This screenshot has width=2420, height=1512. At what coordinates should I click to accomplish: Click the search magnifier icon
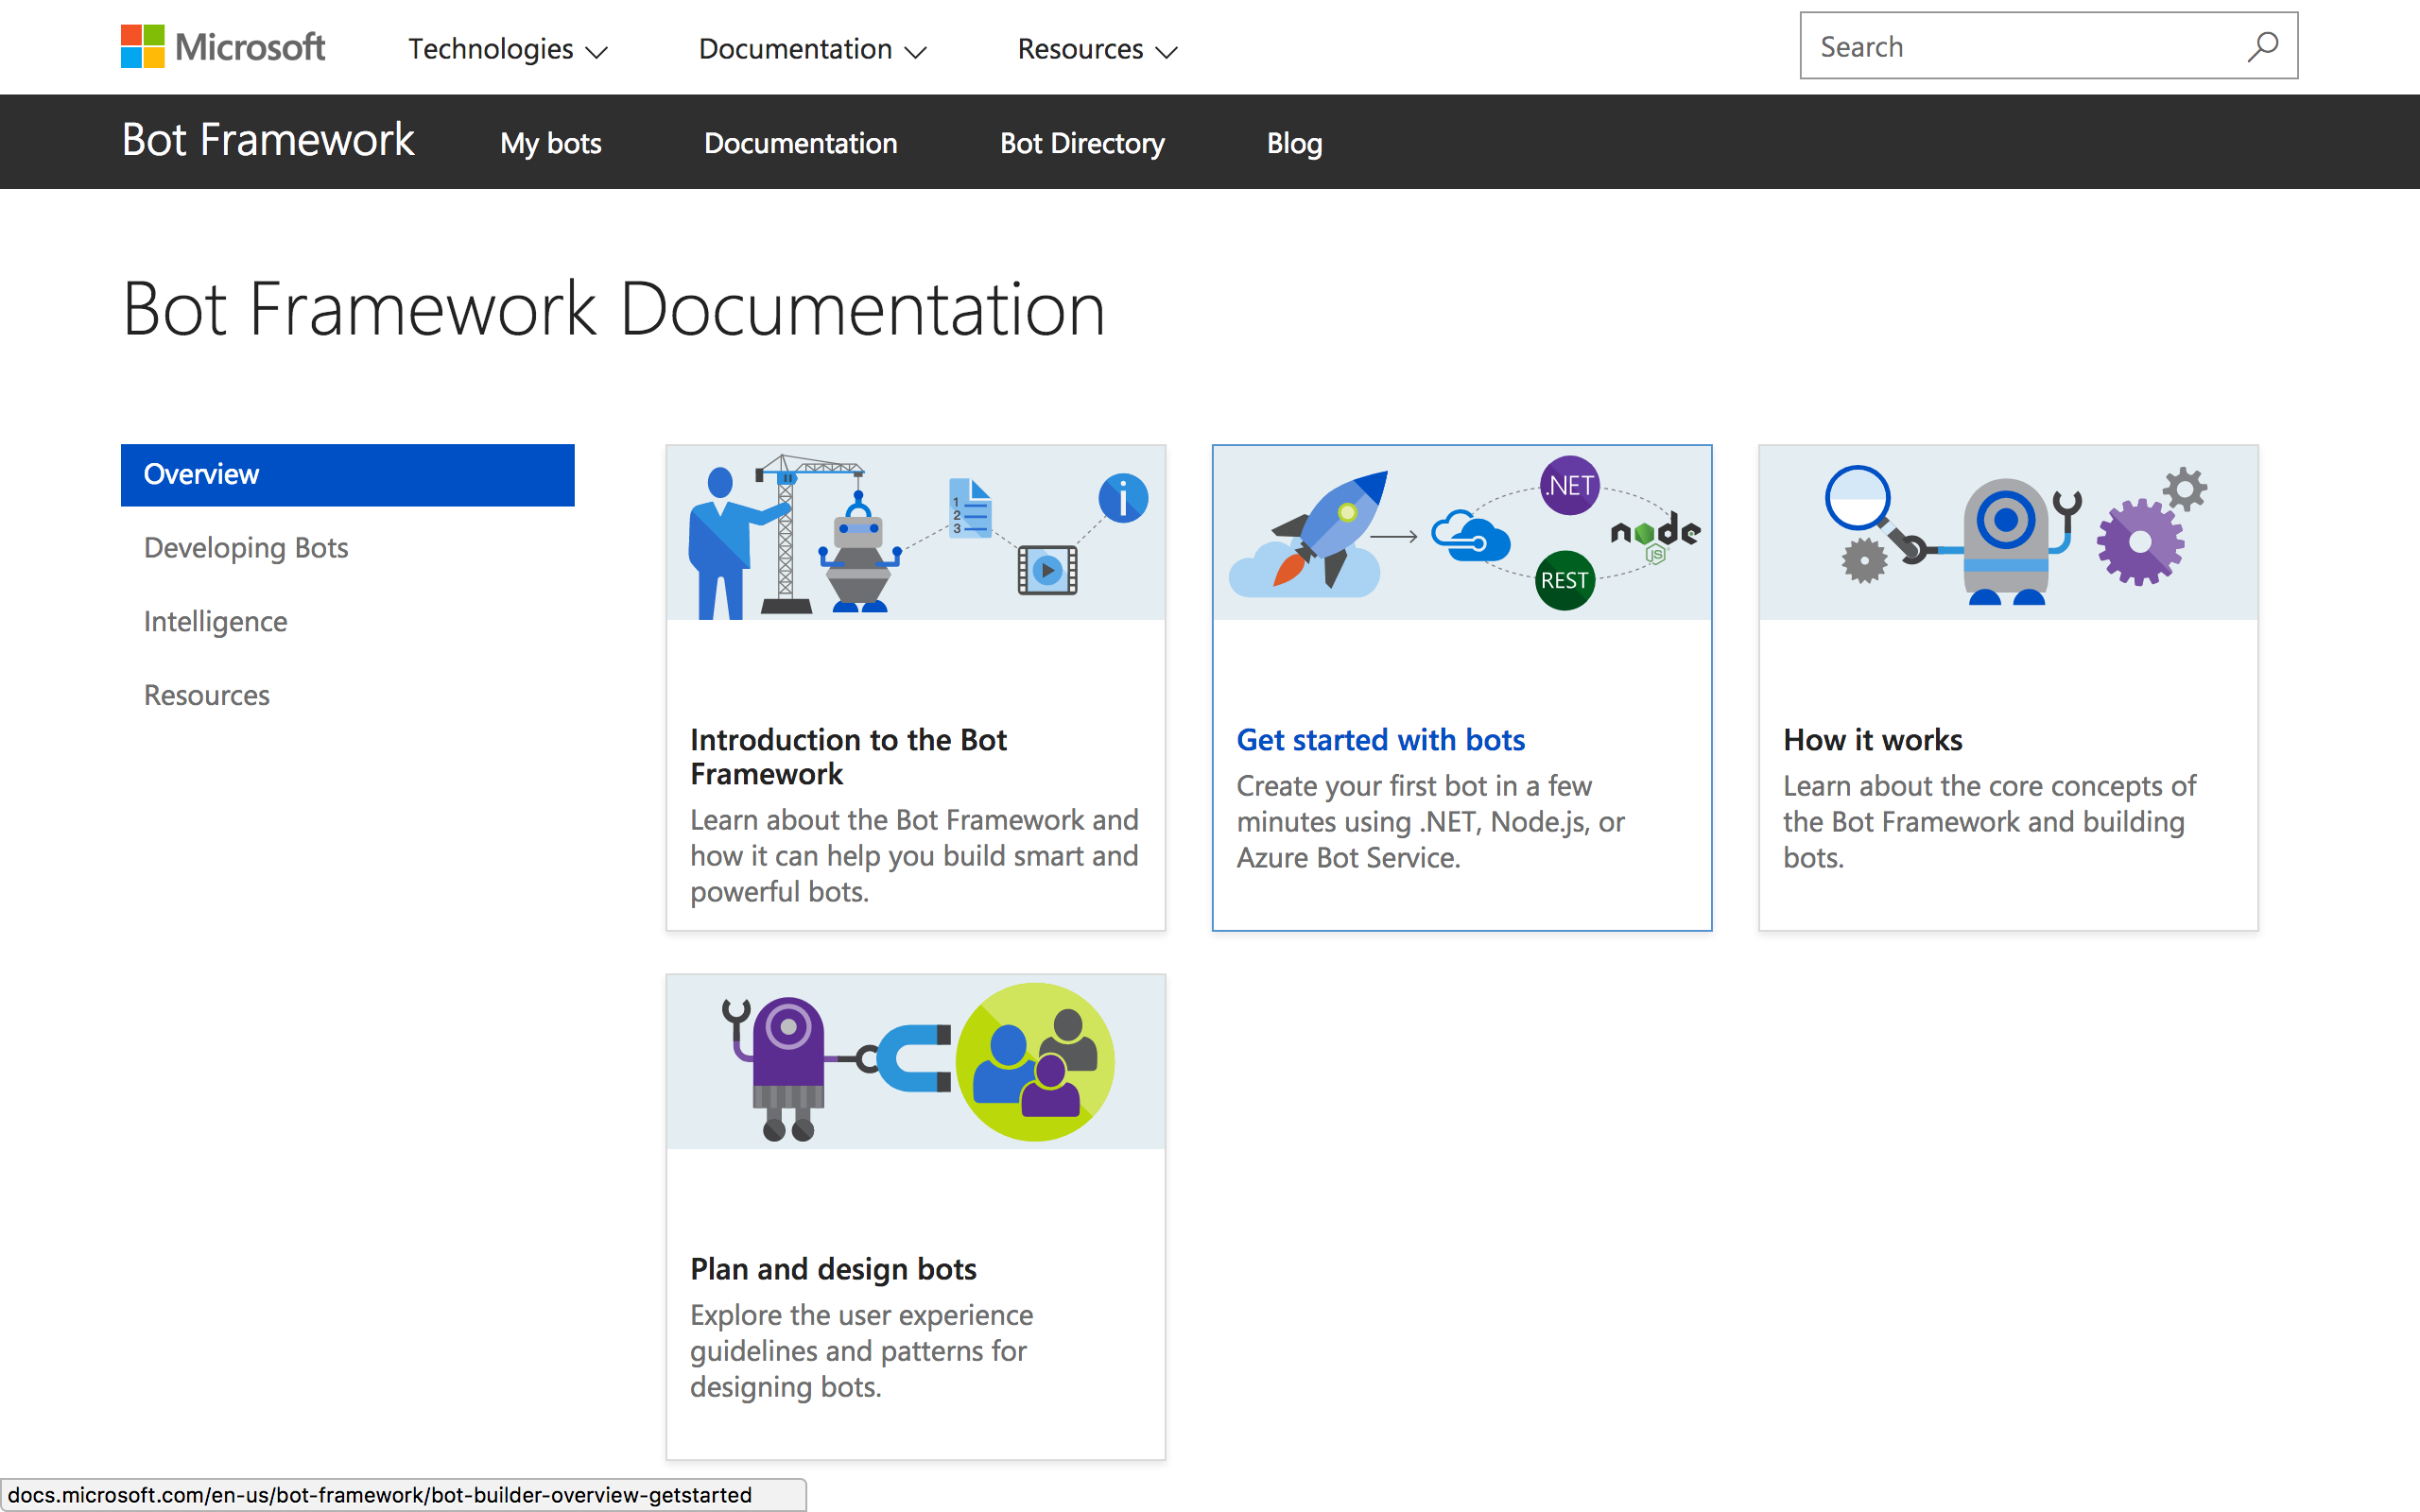[x=2262, y=46]
